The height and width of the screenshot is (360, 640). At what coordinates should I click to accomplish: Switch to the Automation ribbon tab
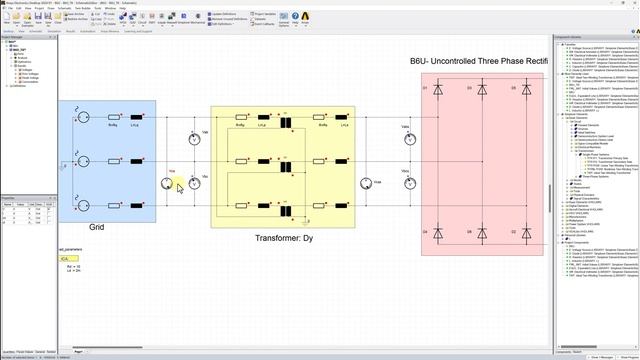[87, 31]
